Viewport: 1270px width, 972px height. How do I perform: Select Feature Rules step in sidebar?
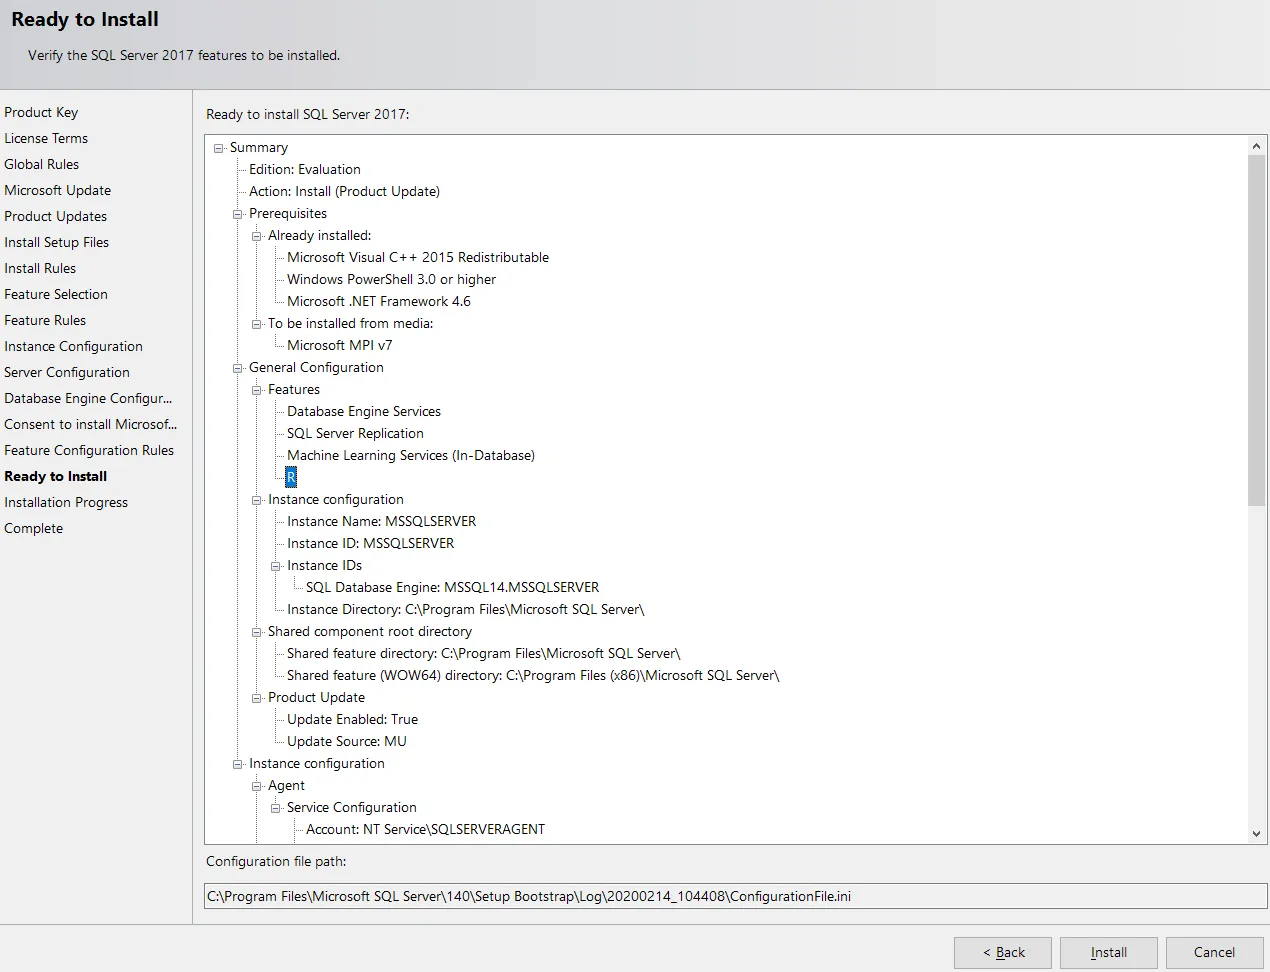45,320
